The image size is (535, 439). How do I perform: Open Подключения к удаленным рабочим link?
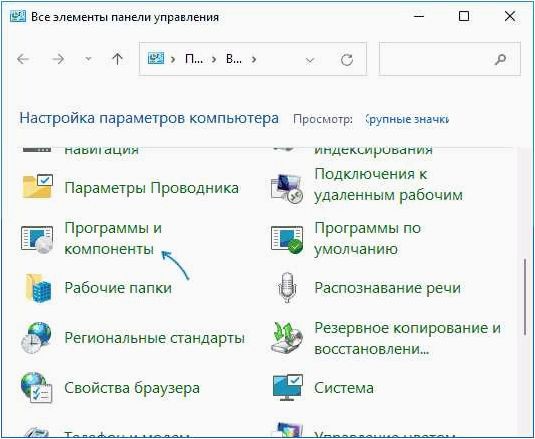388,185
